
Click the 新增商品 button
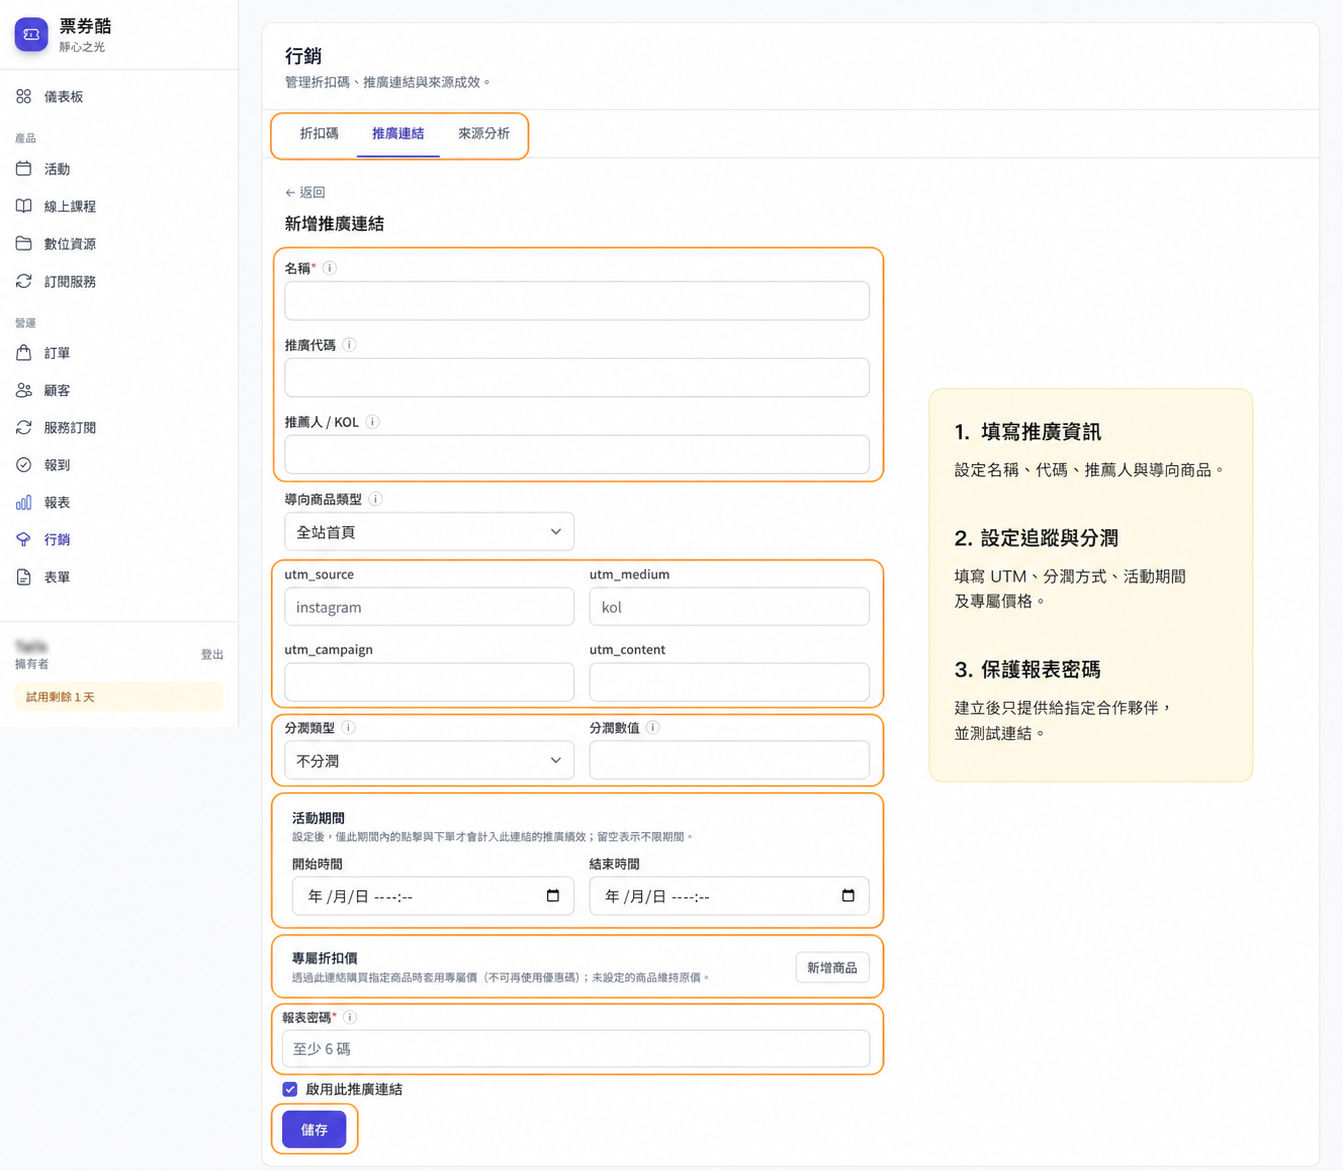[x=832, y=968]
